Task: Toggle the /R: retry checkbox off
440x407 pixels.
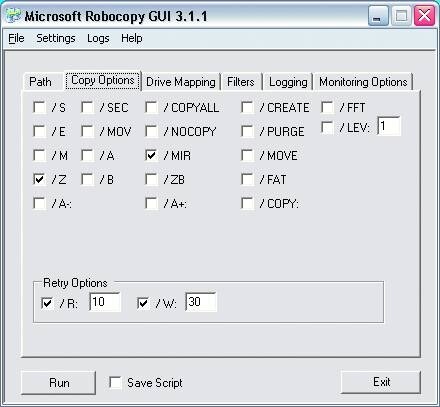Action: (x=47, y=303)
